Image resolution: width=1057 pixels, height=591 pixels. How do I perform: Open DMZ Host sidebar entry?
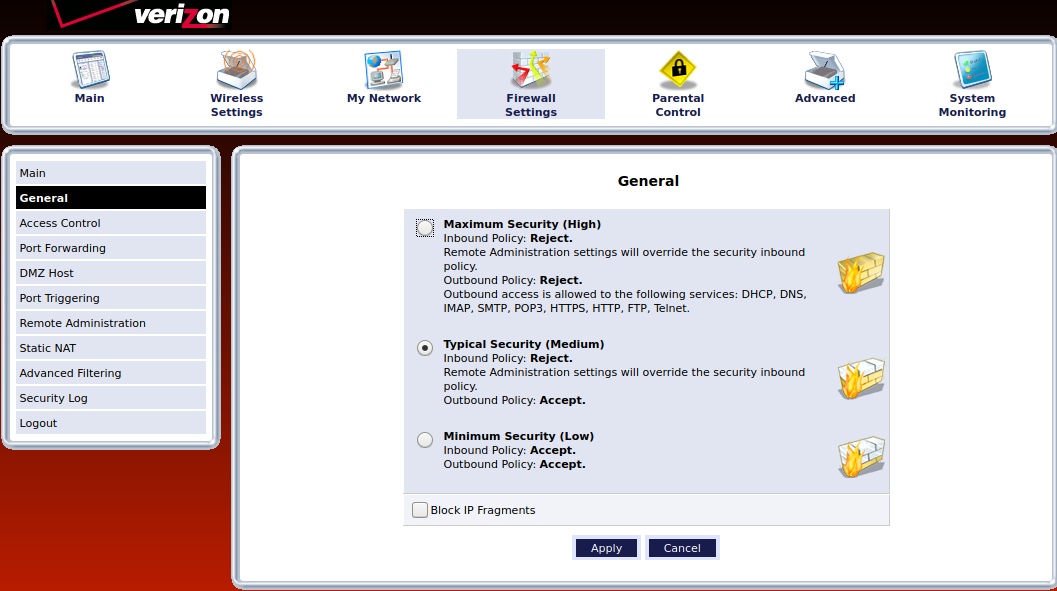click(x=110, y=273)
